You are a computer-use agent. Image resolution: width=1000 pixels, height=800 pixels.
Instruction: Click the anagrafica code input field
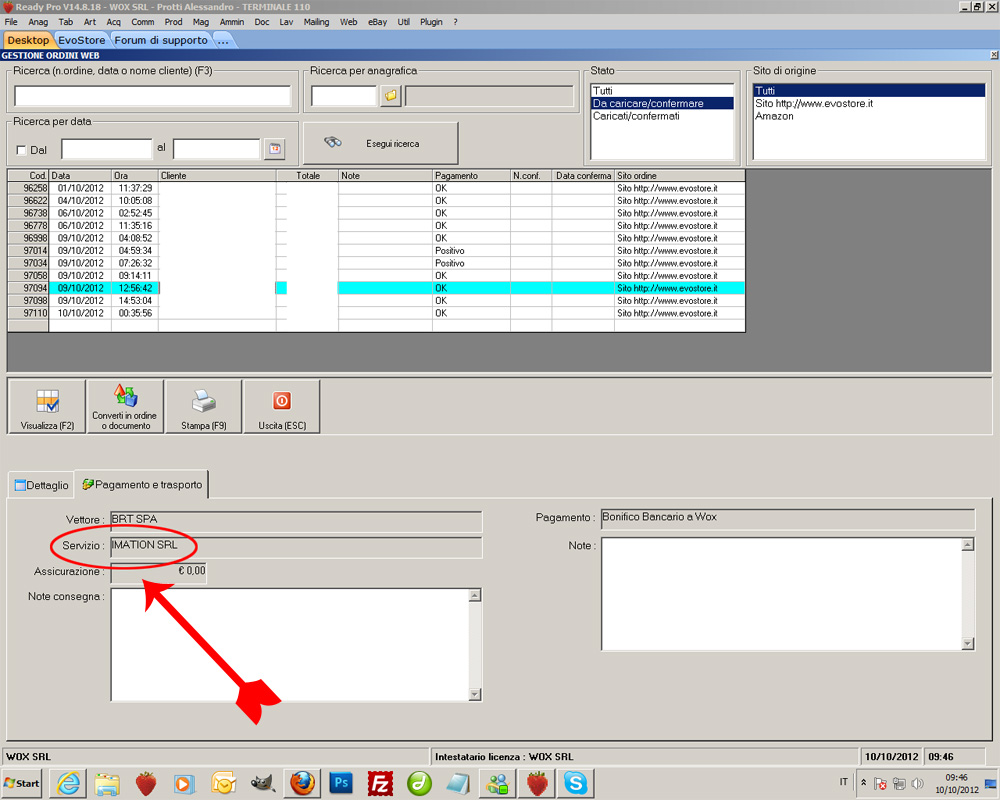[344, 96]
